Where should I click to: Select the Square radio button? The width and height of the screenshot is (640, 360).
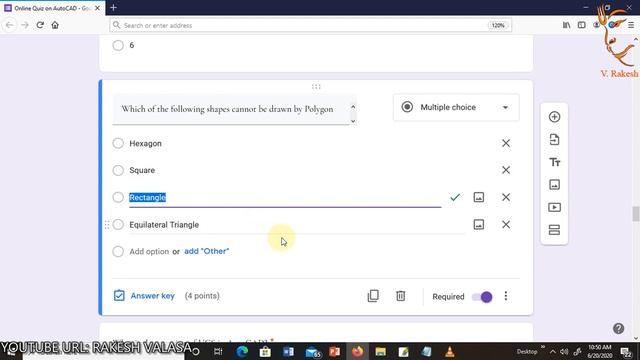point(118,170)
